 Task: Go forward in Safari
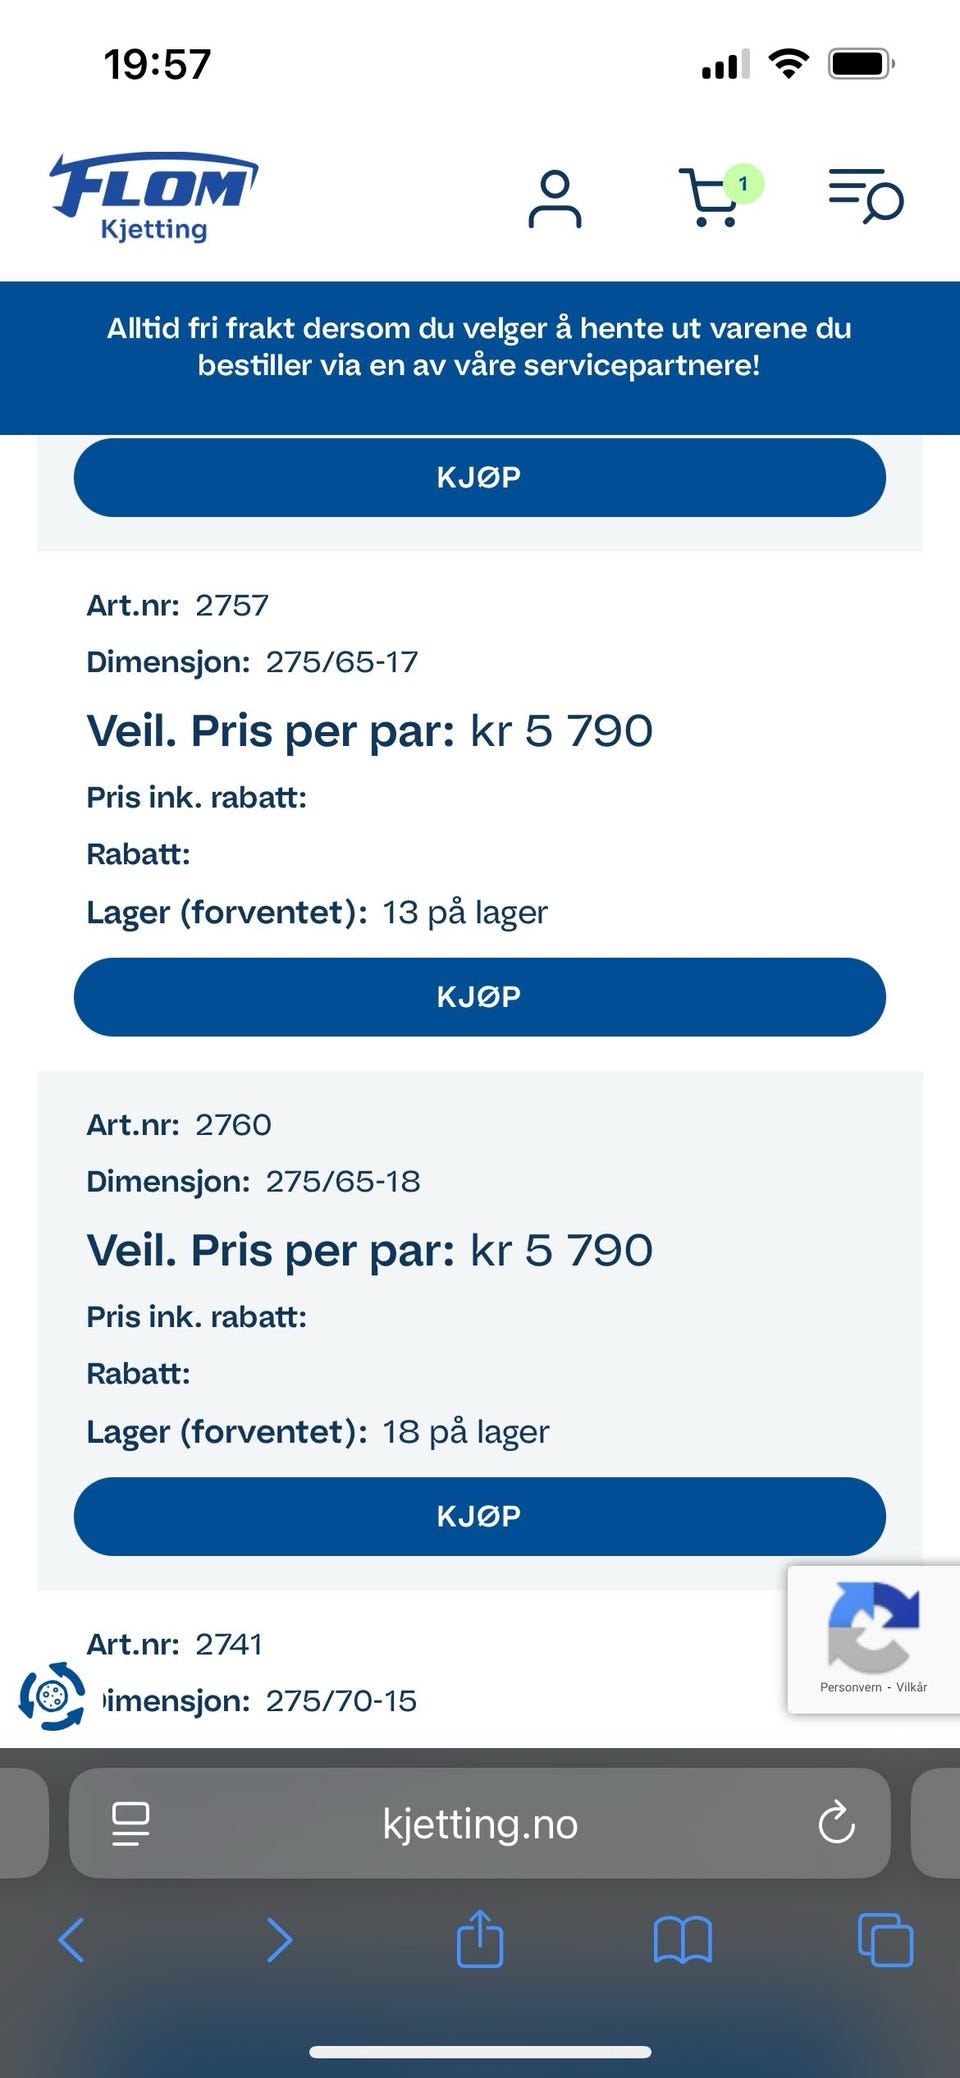point(279,1940)
